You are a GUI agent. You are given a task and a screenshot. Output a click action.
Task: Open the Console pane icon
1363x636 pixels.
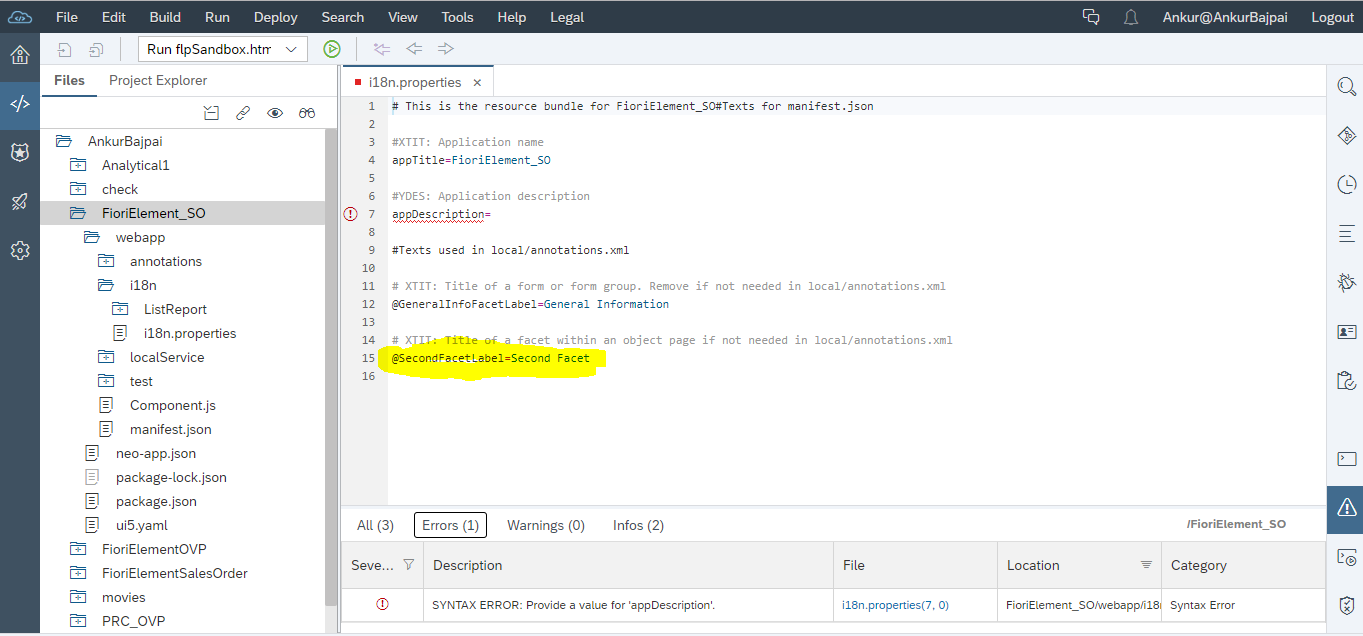click(1346, 459)
